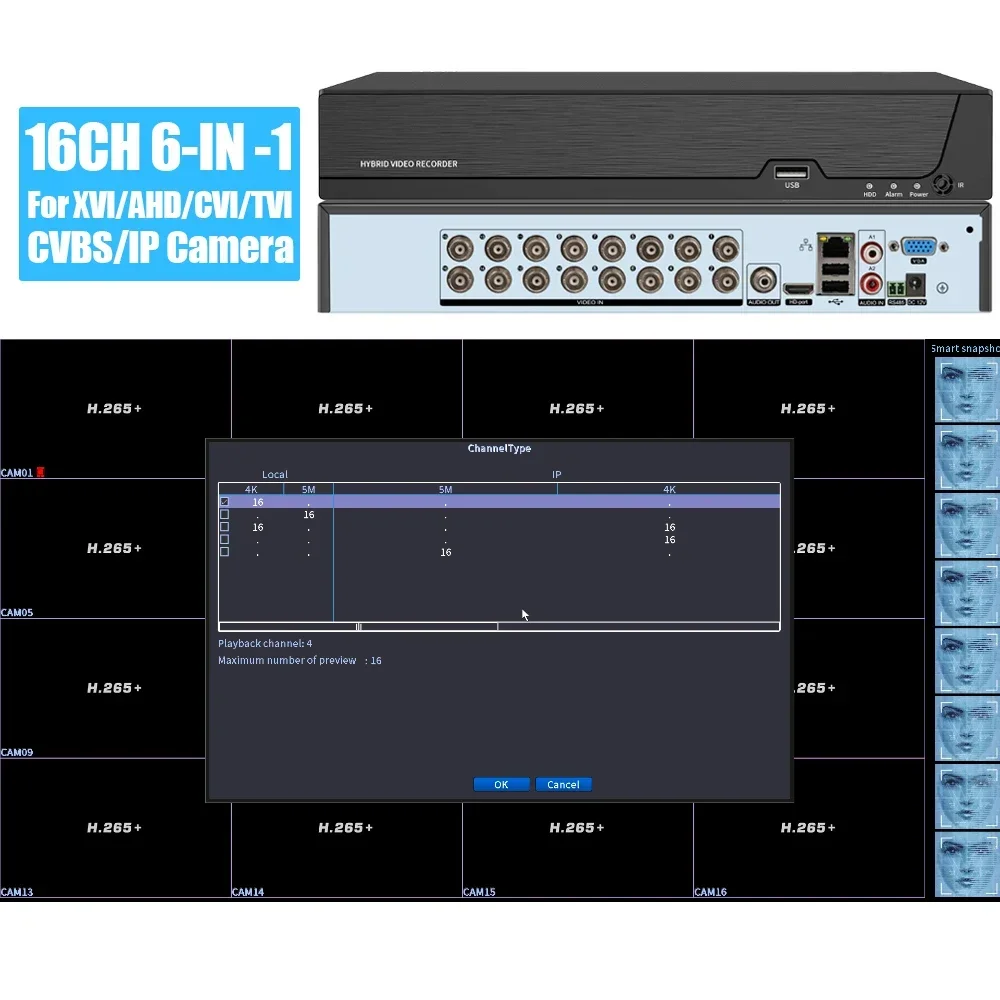Image resolution: width=1000 pixels, height=1000 pixels.
Task: Click the red recording icon beside CAM01
Action: pyautogui.click(x=40, y=472)
